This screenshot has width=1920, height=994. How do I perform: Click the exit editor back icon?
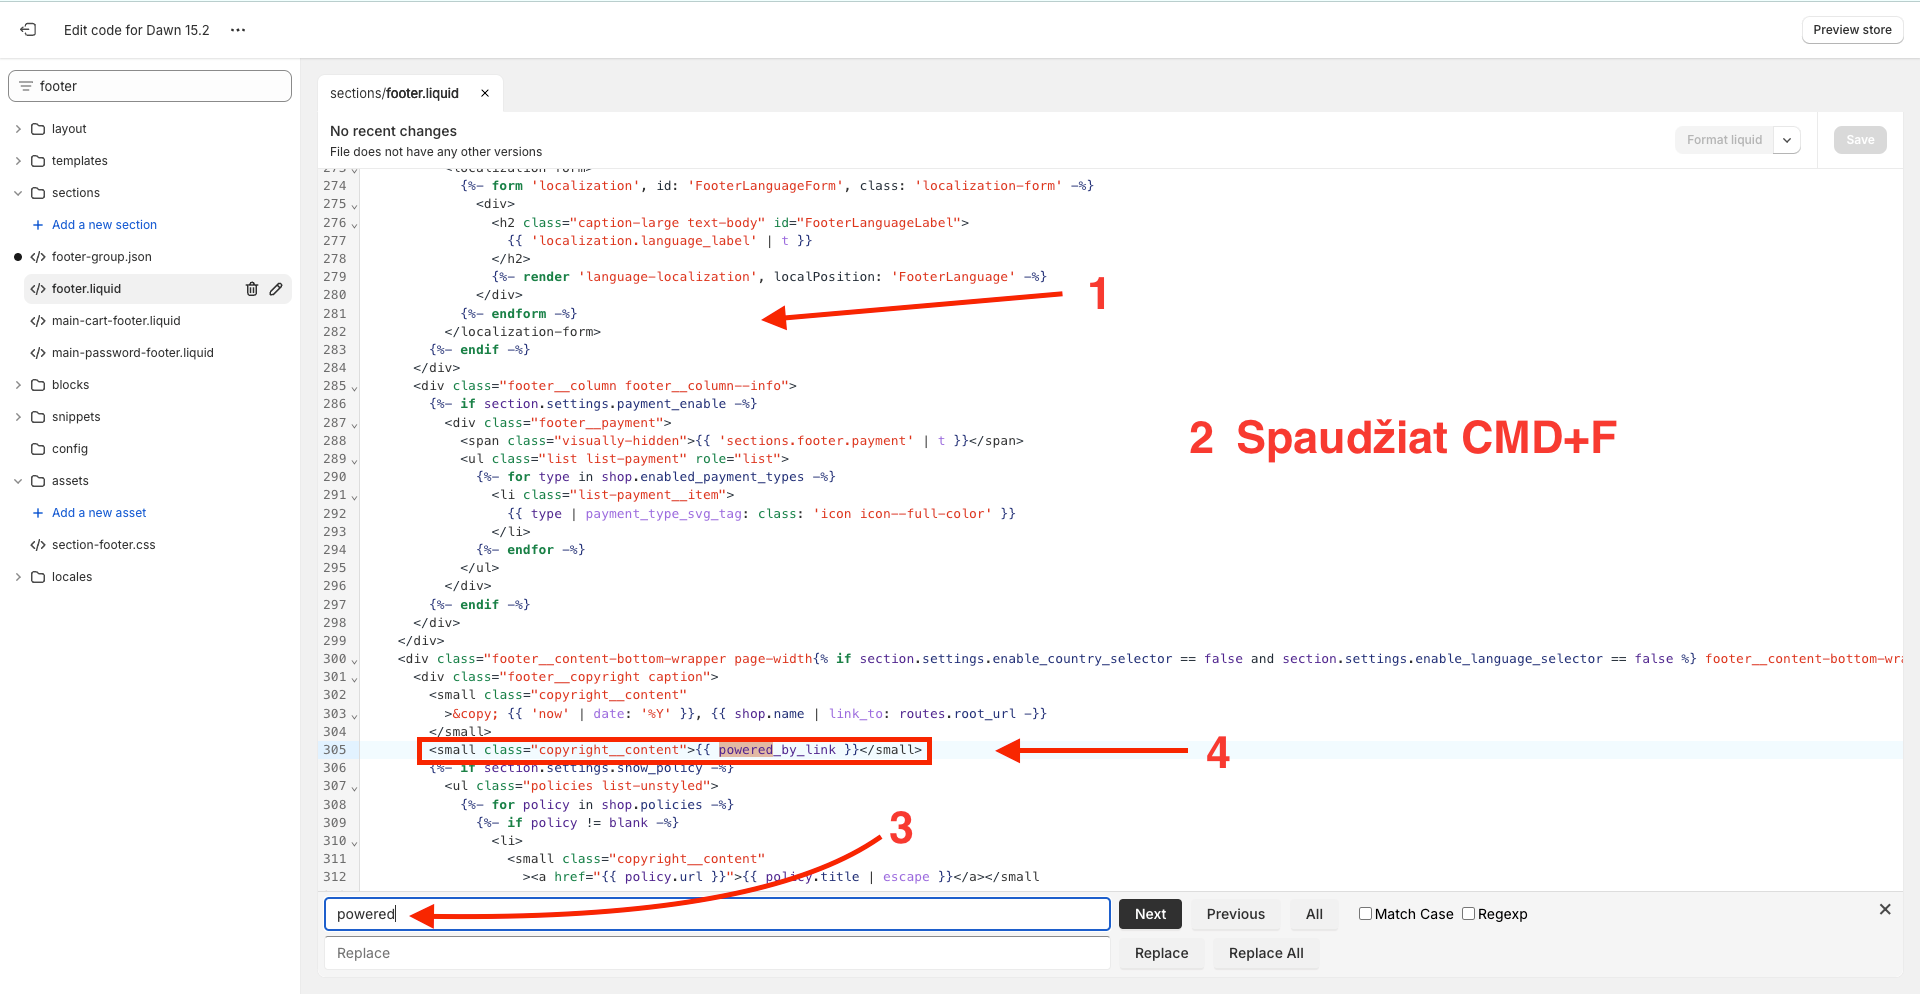pyautogui.click(x=28, y=30)
